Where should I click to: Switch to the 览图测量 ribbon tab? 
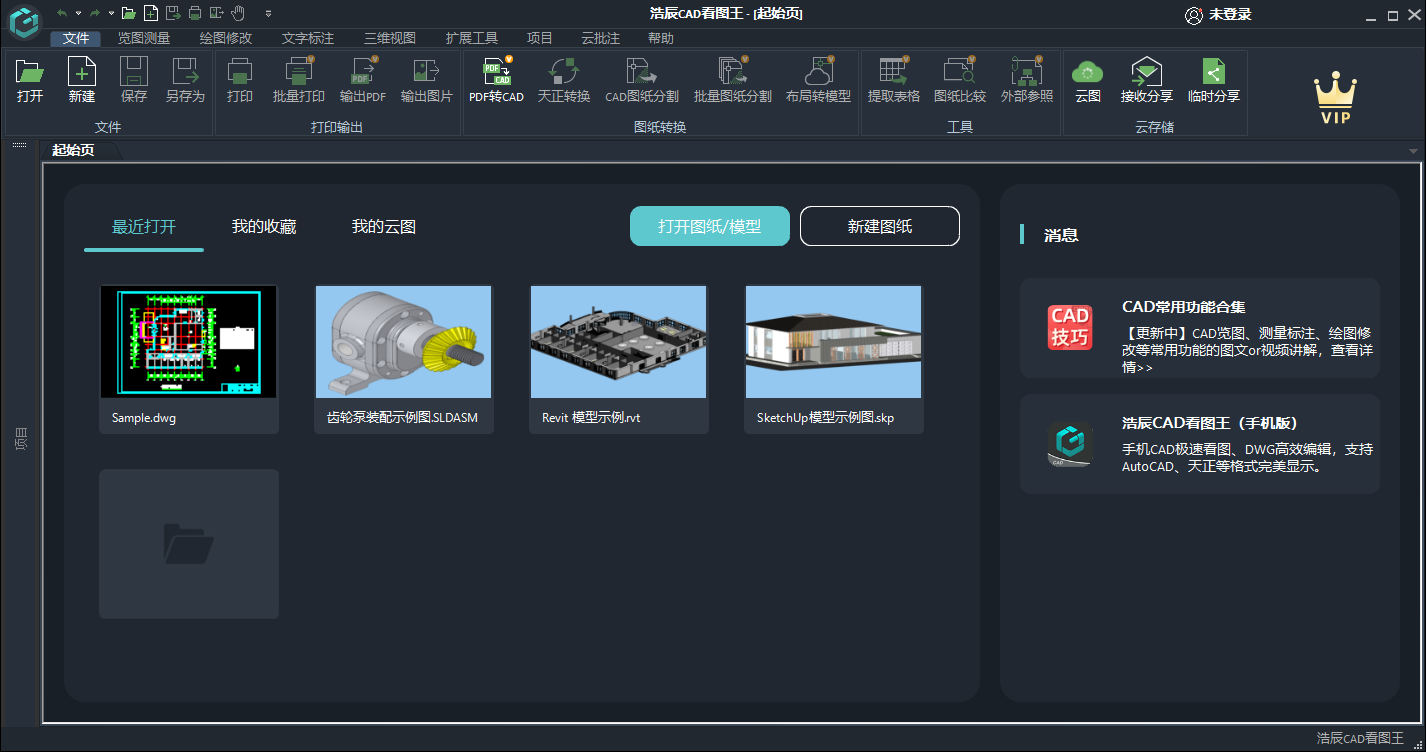pos(143,38)
